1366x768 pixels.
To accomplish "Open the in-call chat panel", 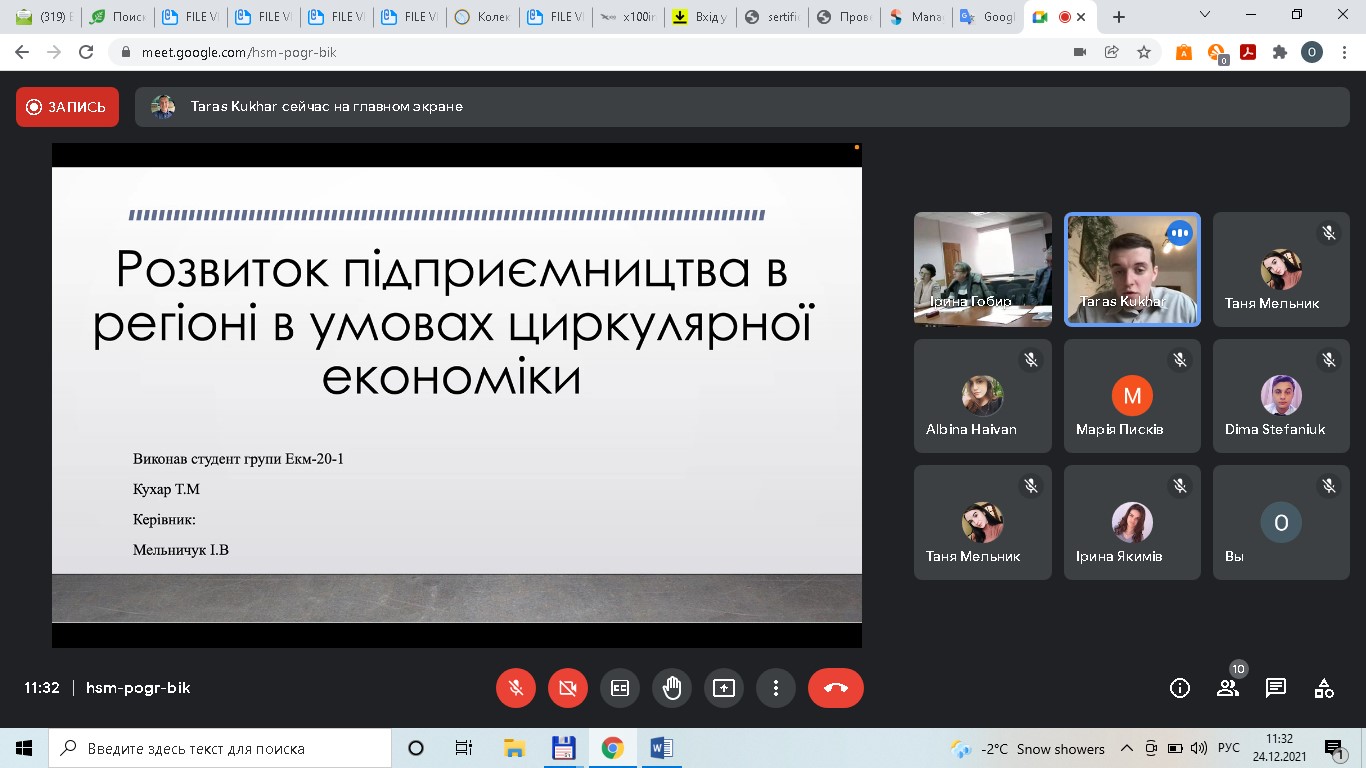I will coord(1275,688).
